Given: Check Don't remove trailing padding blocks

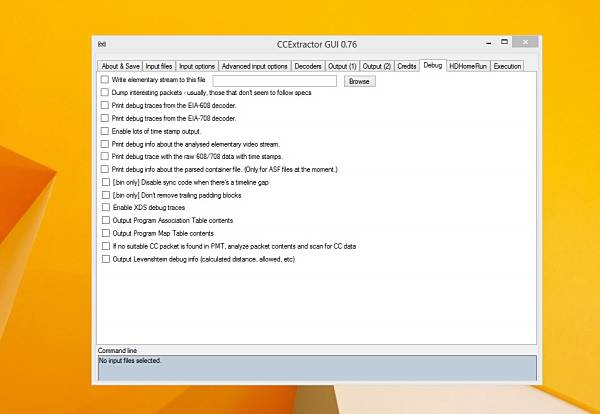Looking at the screenshot, I should tap(106, 195).
